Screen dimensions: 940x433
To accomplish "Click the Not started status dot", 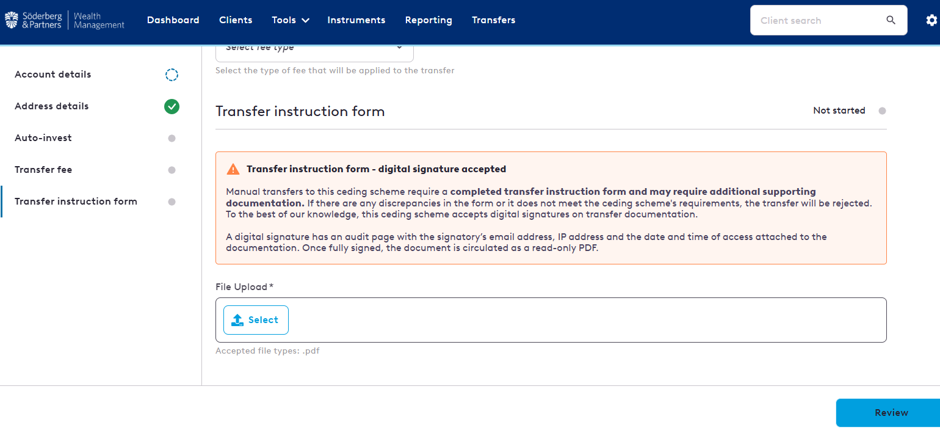I will [x=882, y=111].
